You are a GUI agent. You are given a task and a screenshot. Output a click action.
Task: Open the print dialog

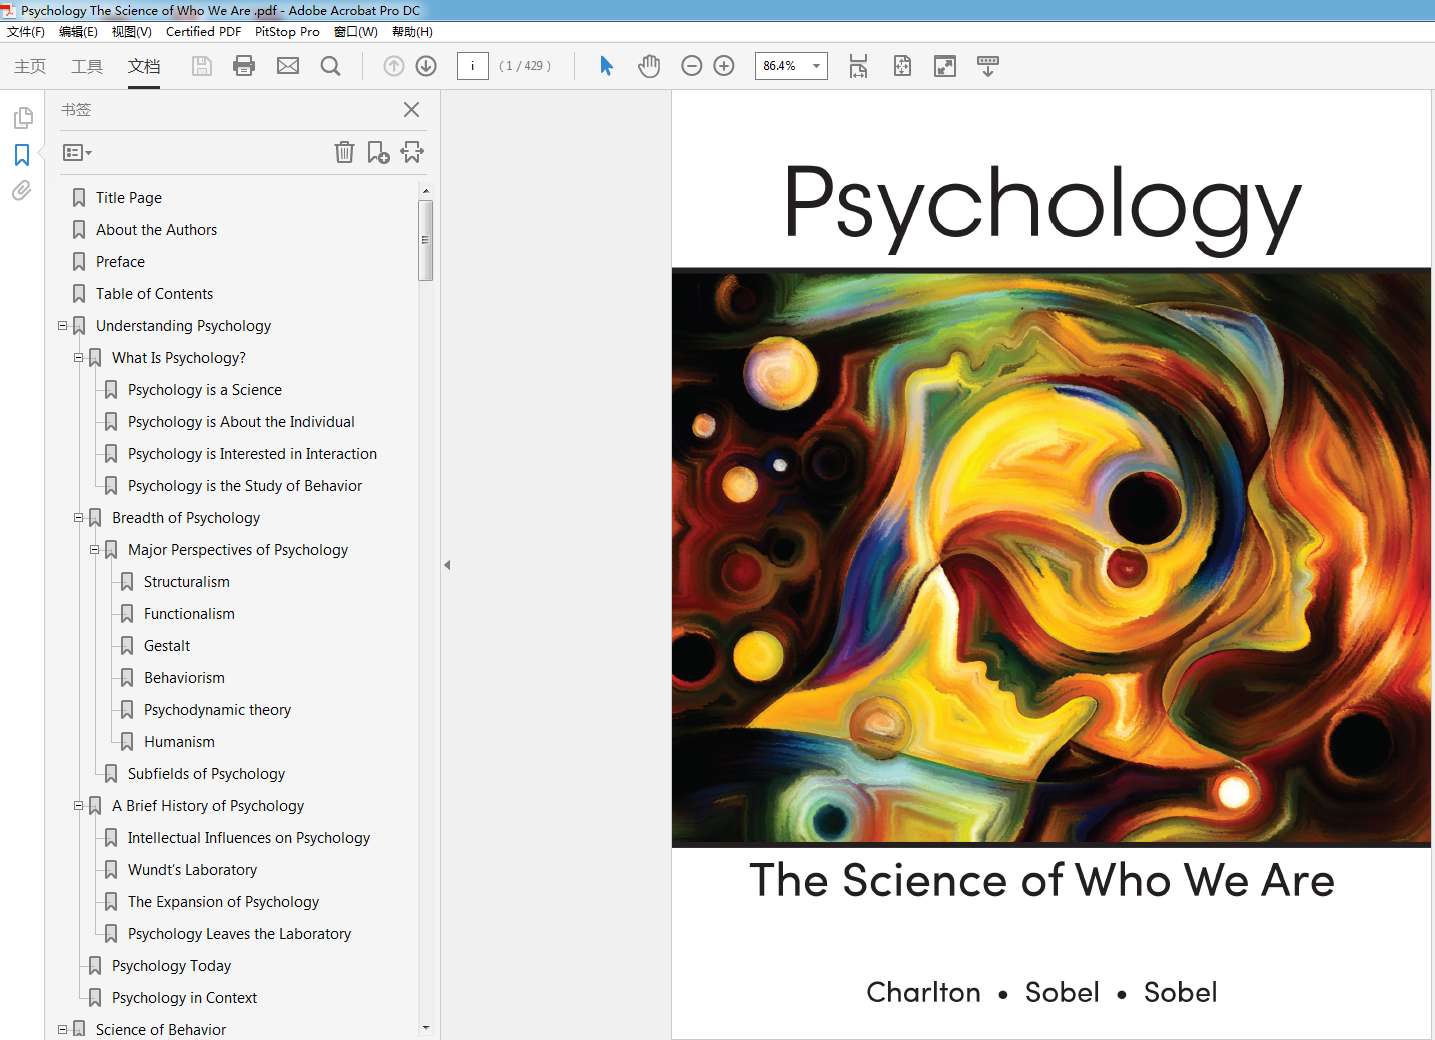point(244,65)
